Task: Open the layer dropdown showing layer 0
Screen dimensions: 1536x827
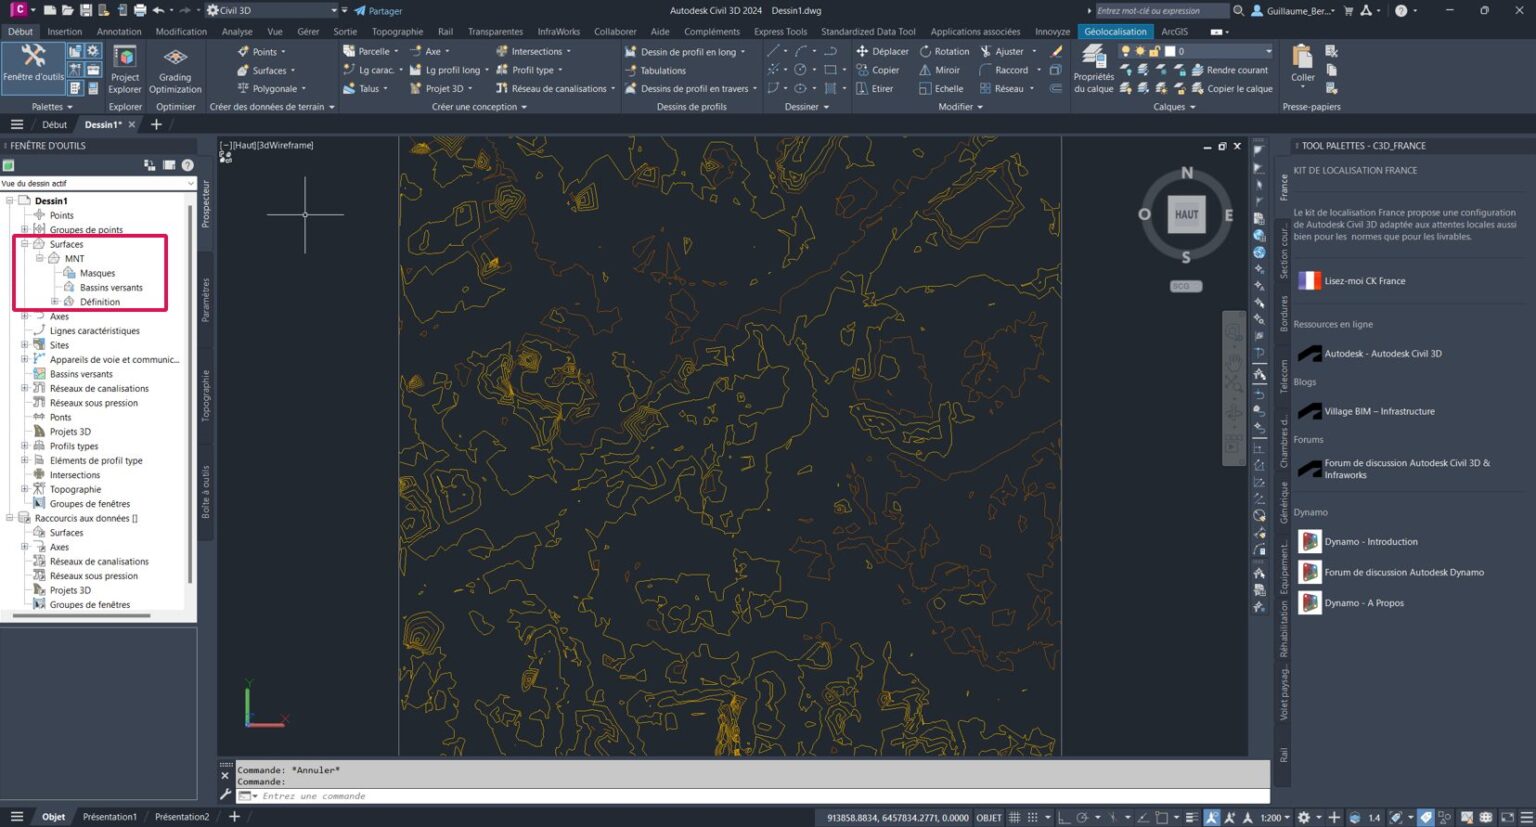Action: coord(1223,51)
